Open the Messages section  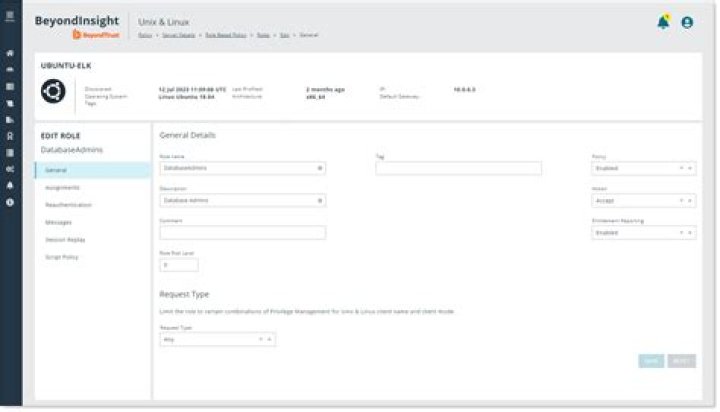(58, 222)
